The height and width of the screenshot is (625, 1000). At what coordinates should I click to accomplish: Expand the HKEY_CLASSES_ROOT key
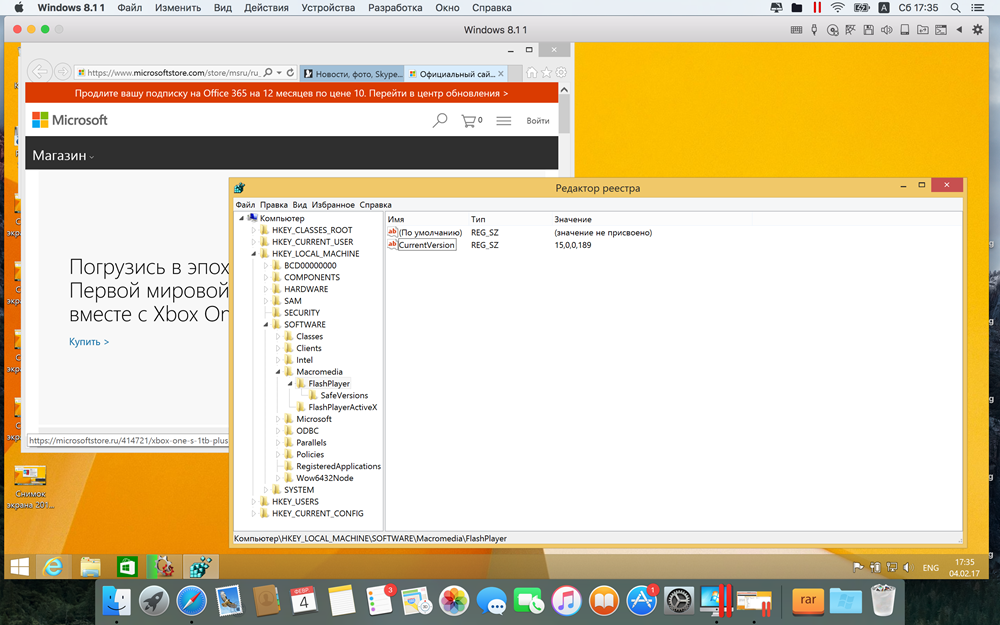pos(253,230)
